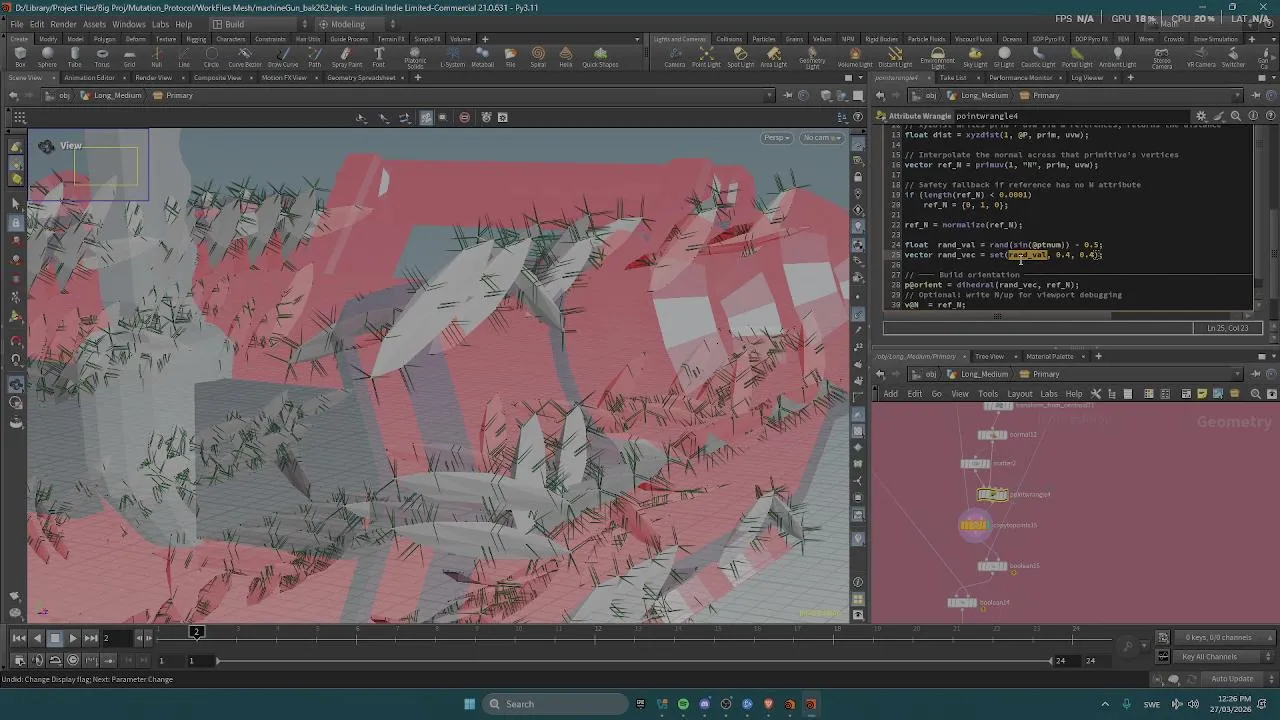This screenshot has width=1280, height=720.
Task: Expand the scene view path dropdown arrow
Action: coord(770,96)
